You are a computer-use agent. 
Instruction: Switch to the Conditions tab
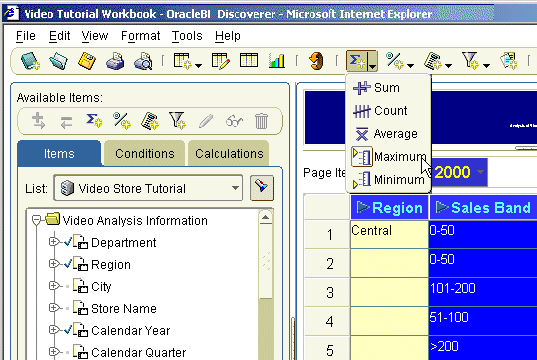[x=145, y=153]
